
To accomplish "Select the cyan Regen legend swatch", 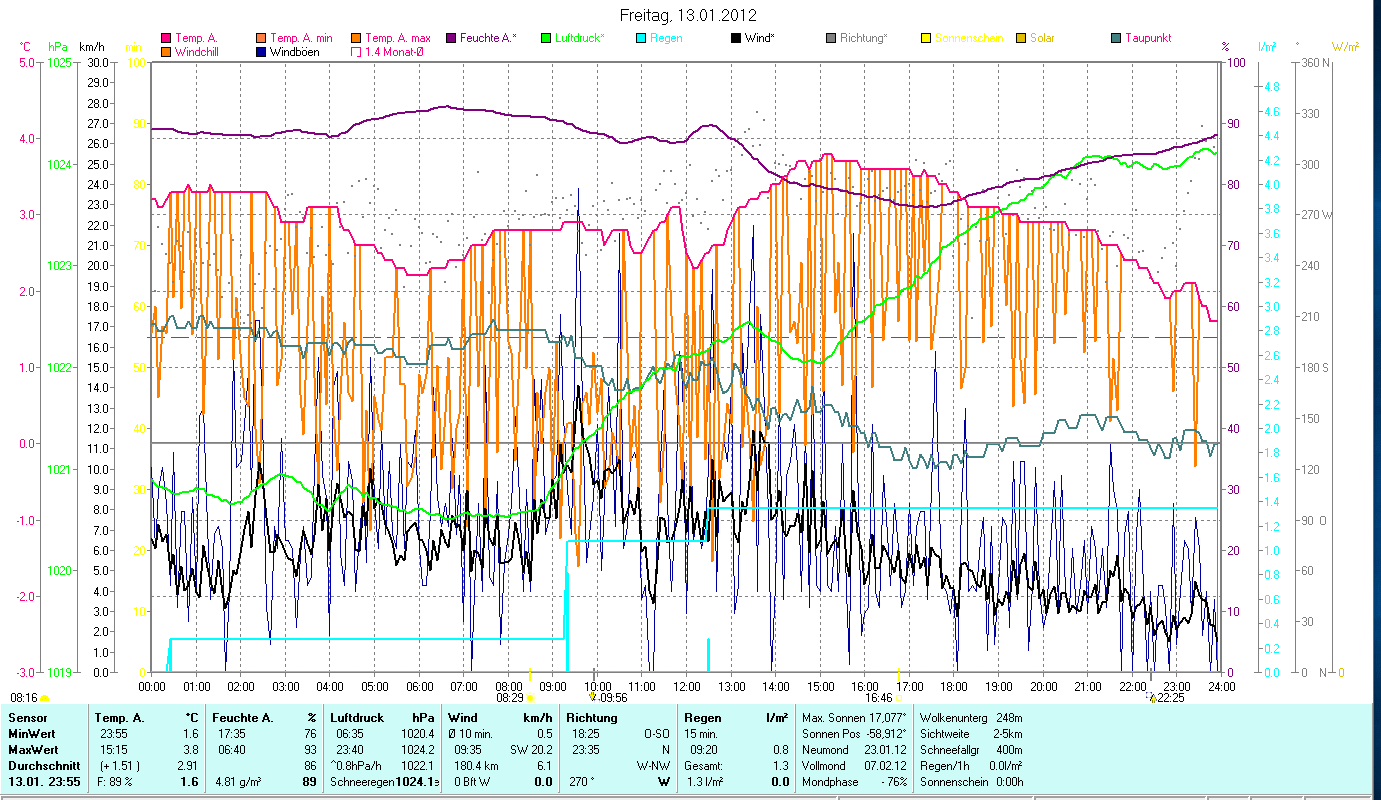I will [x=640, y=38].
